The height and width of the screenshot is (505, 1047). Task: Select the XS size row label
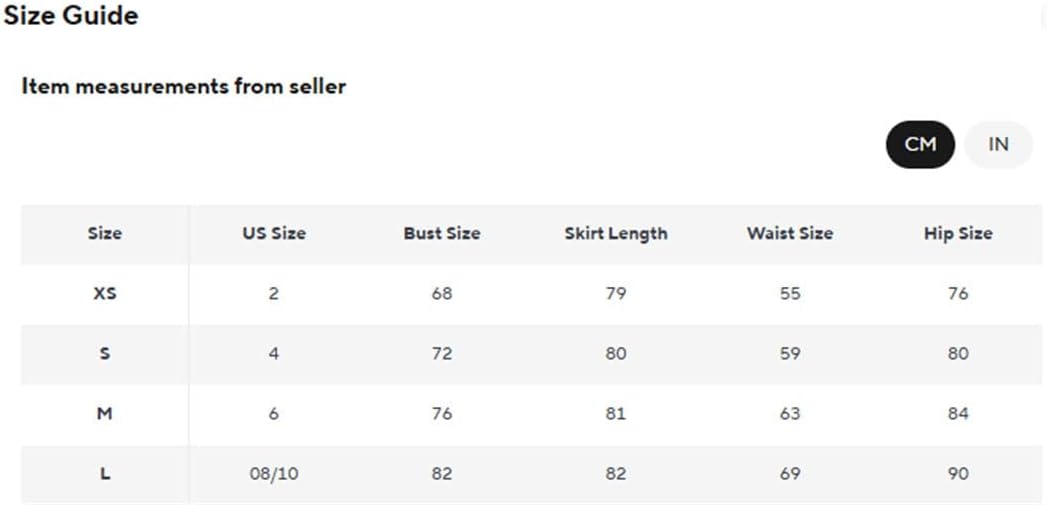[105, 293]
